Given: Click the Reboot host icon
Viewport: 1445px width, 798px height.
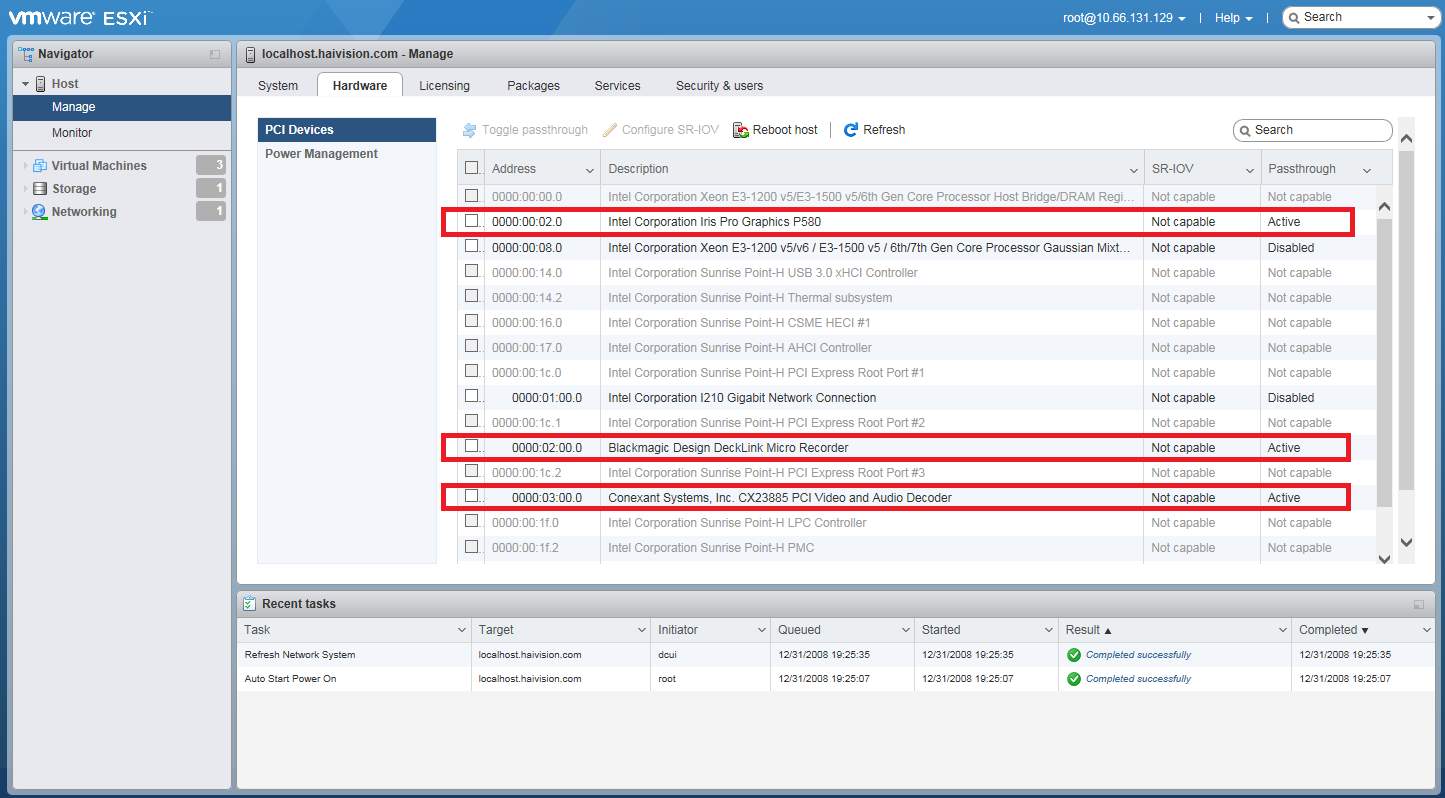Looking at the screenshot, I should pos(741,130).
